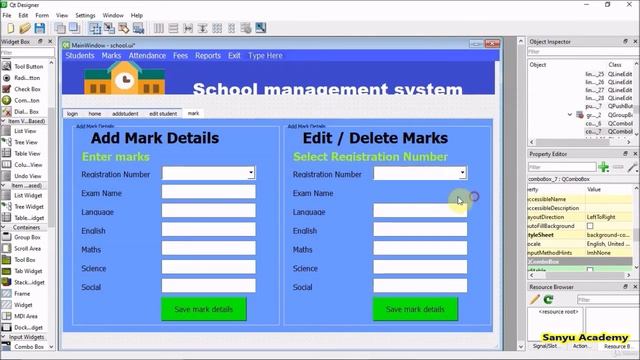Switch to the addstudent tab

tap(125, 113)
